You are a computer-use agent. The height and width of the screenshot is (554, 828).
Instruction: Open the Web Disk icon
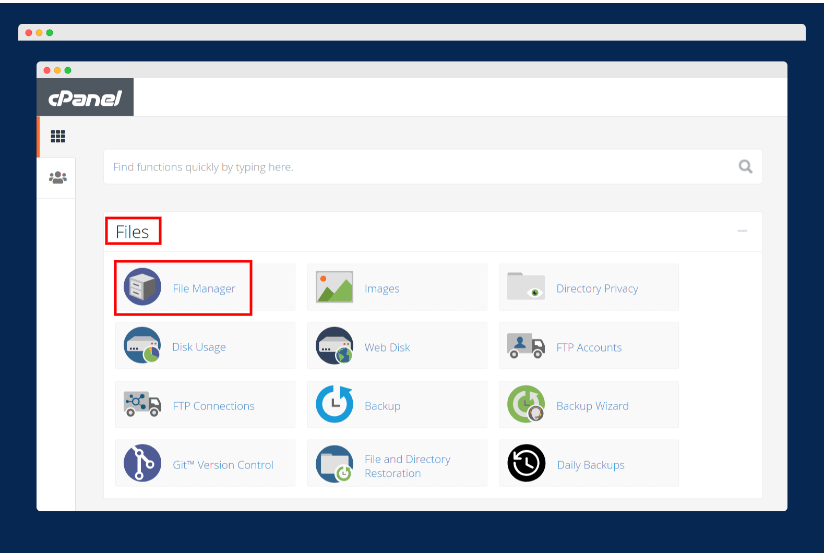click(334, 347)
